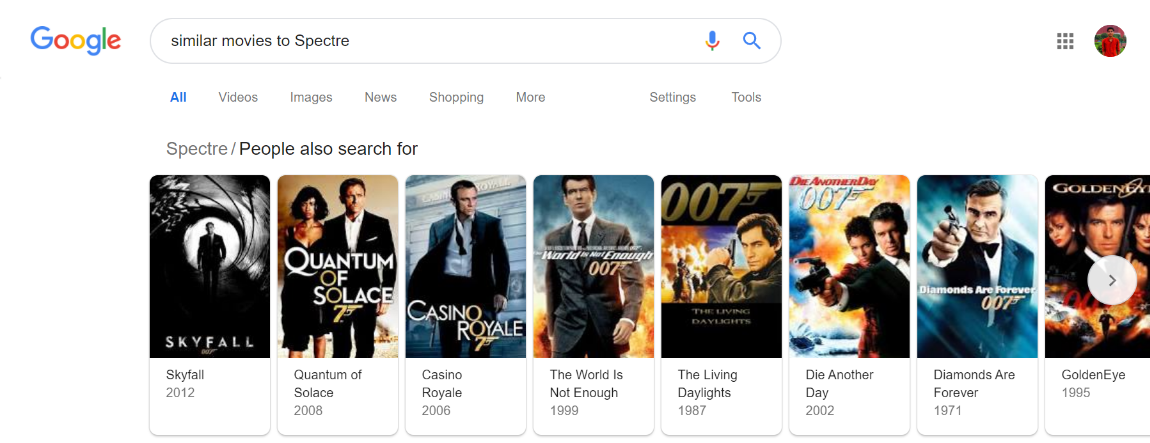Click the Skyfall title text

coord(185,375)
